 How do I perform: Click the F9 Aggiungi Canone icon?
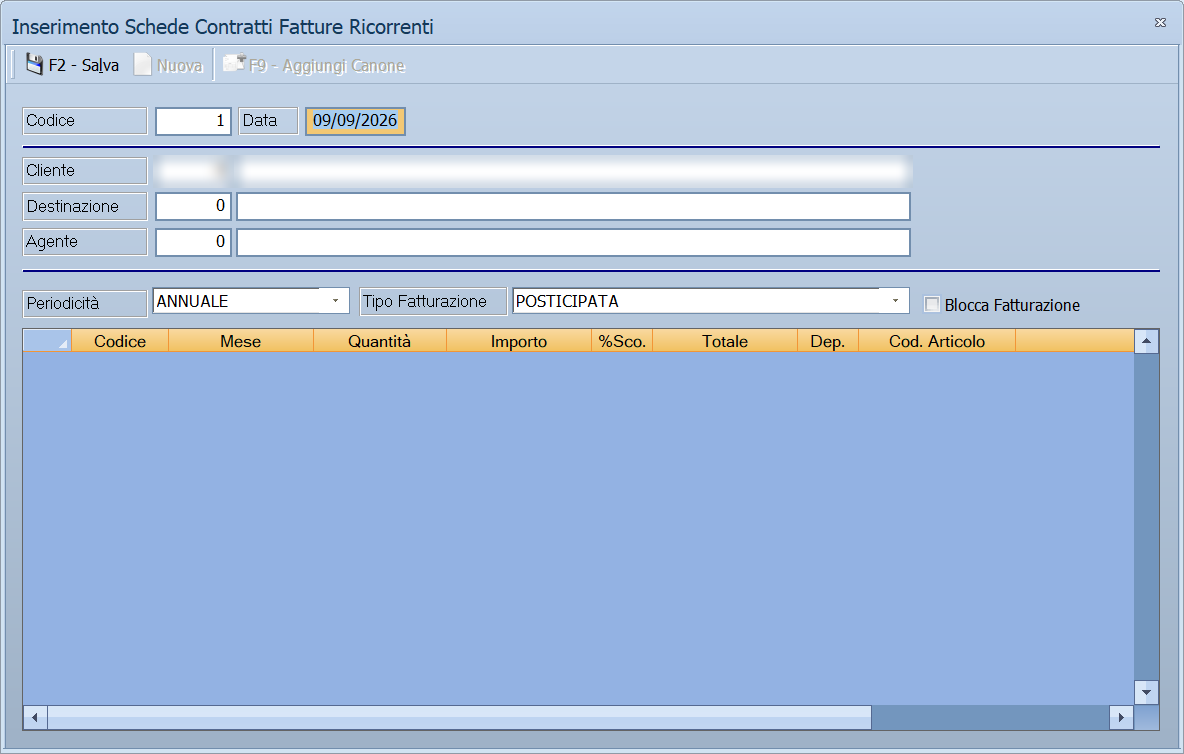click(x=234, y=63)
